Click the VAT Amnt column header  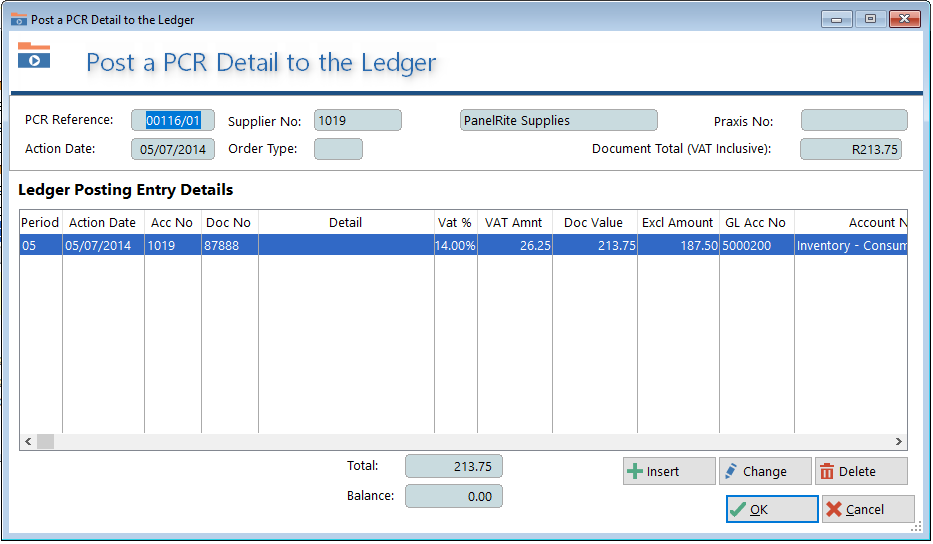pos(514,223)
